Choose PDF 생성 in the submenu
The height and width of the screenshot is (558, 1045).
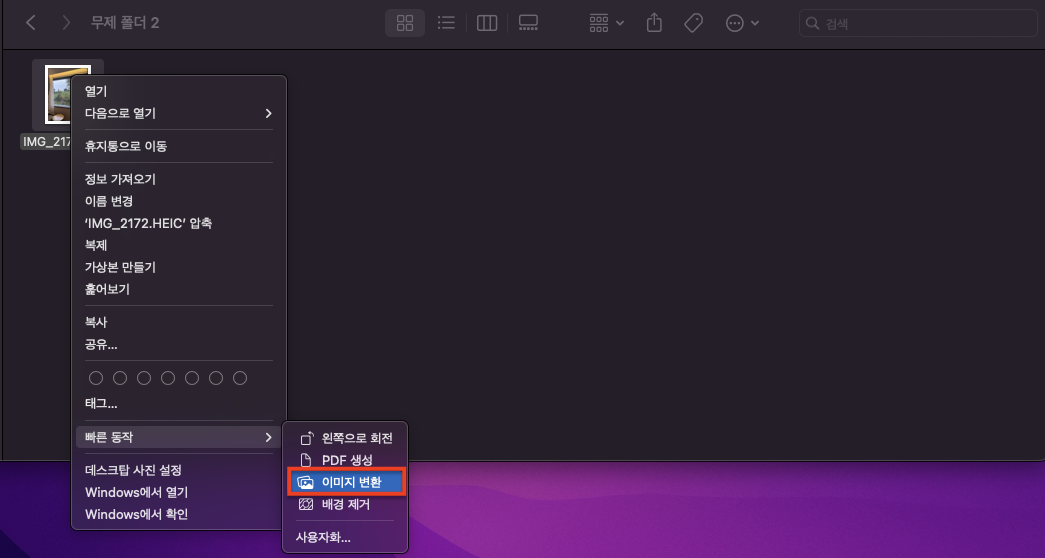345,460
